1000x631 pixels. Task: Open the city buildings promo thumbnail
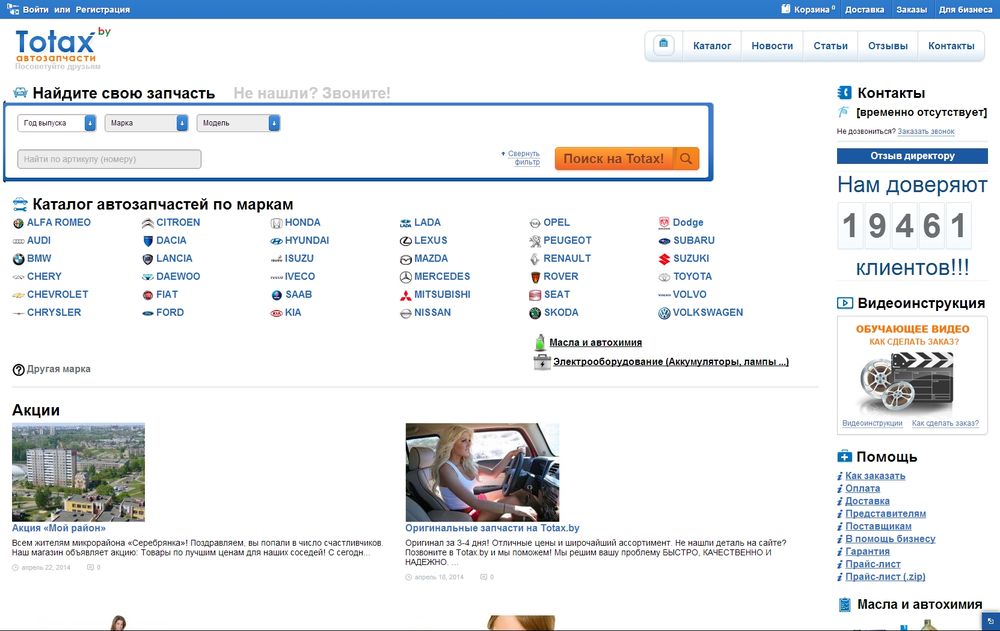(78, 472)
